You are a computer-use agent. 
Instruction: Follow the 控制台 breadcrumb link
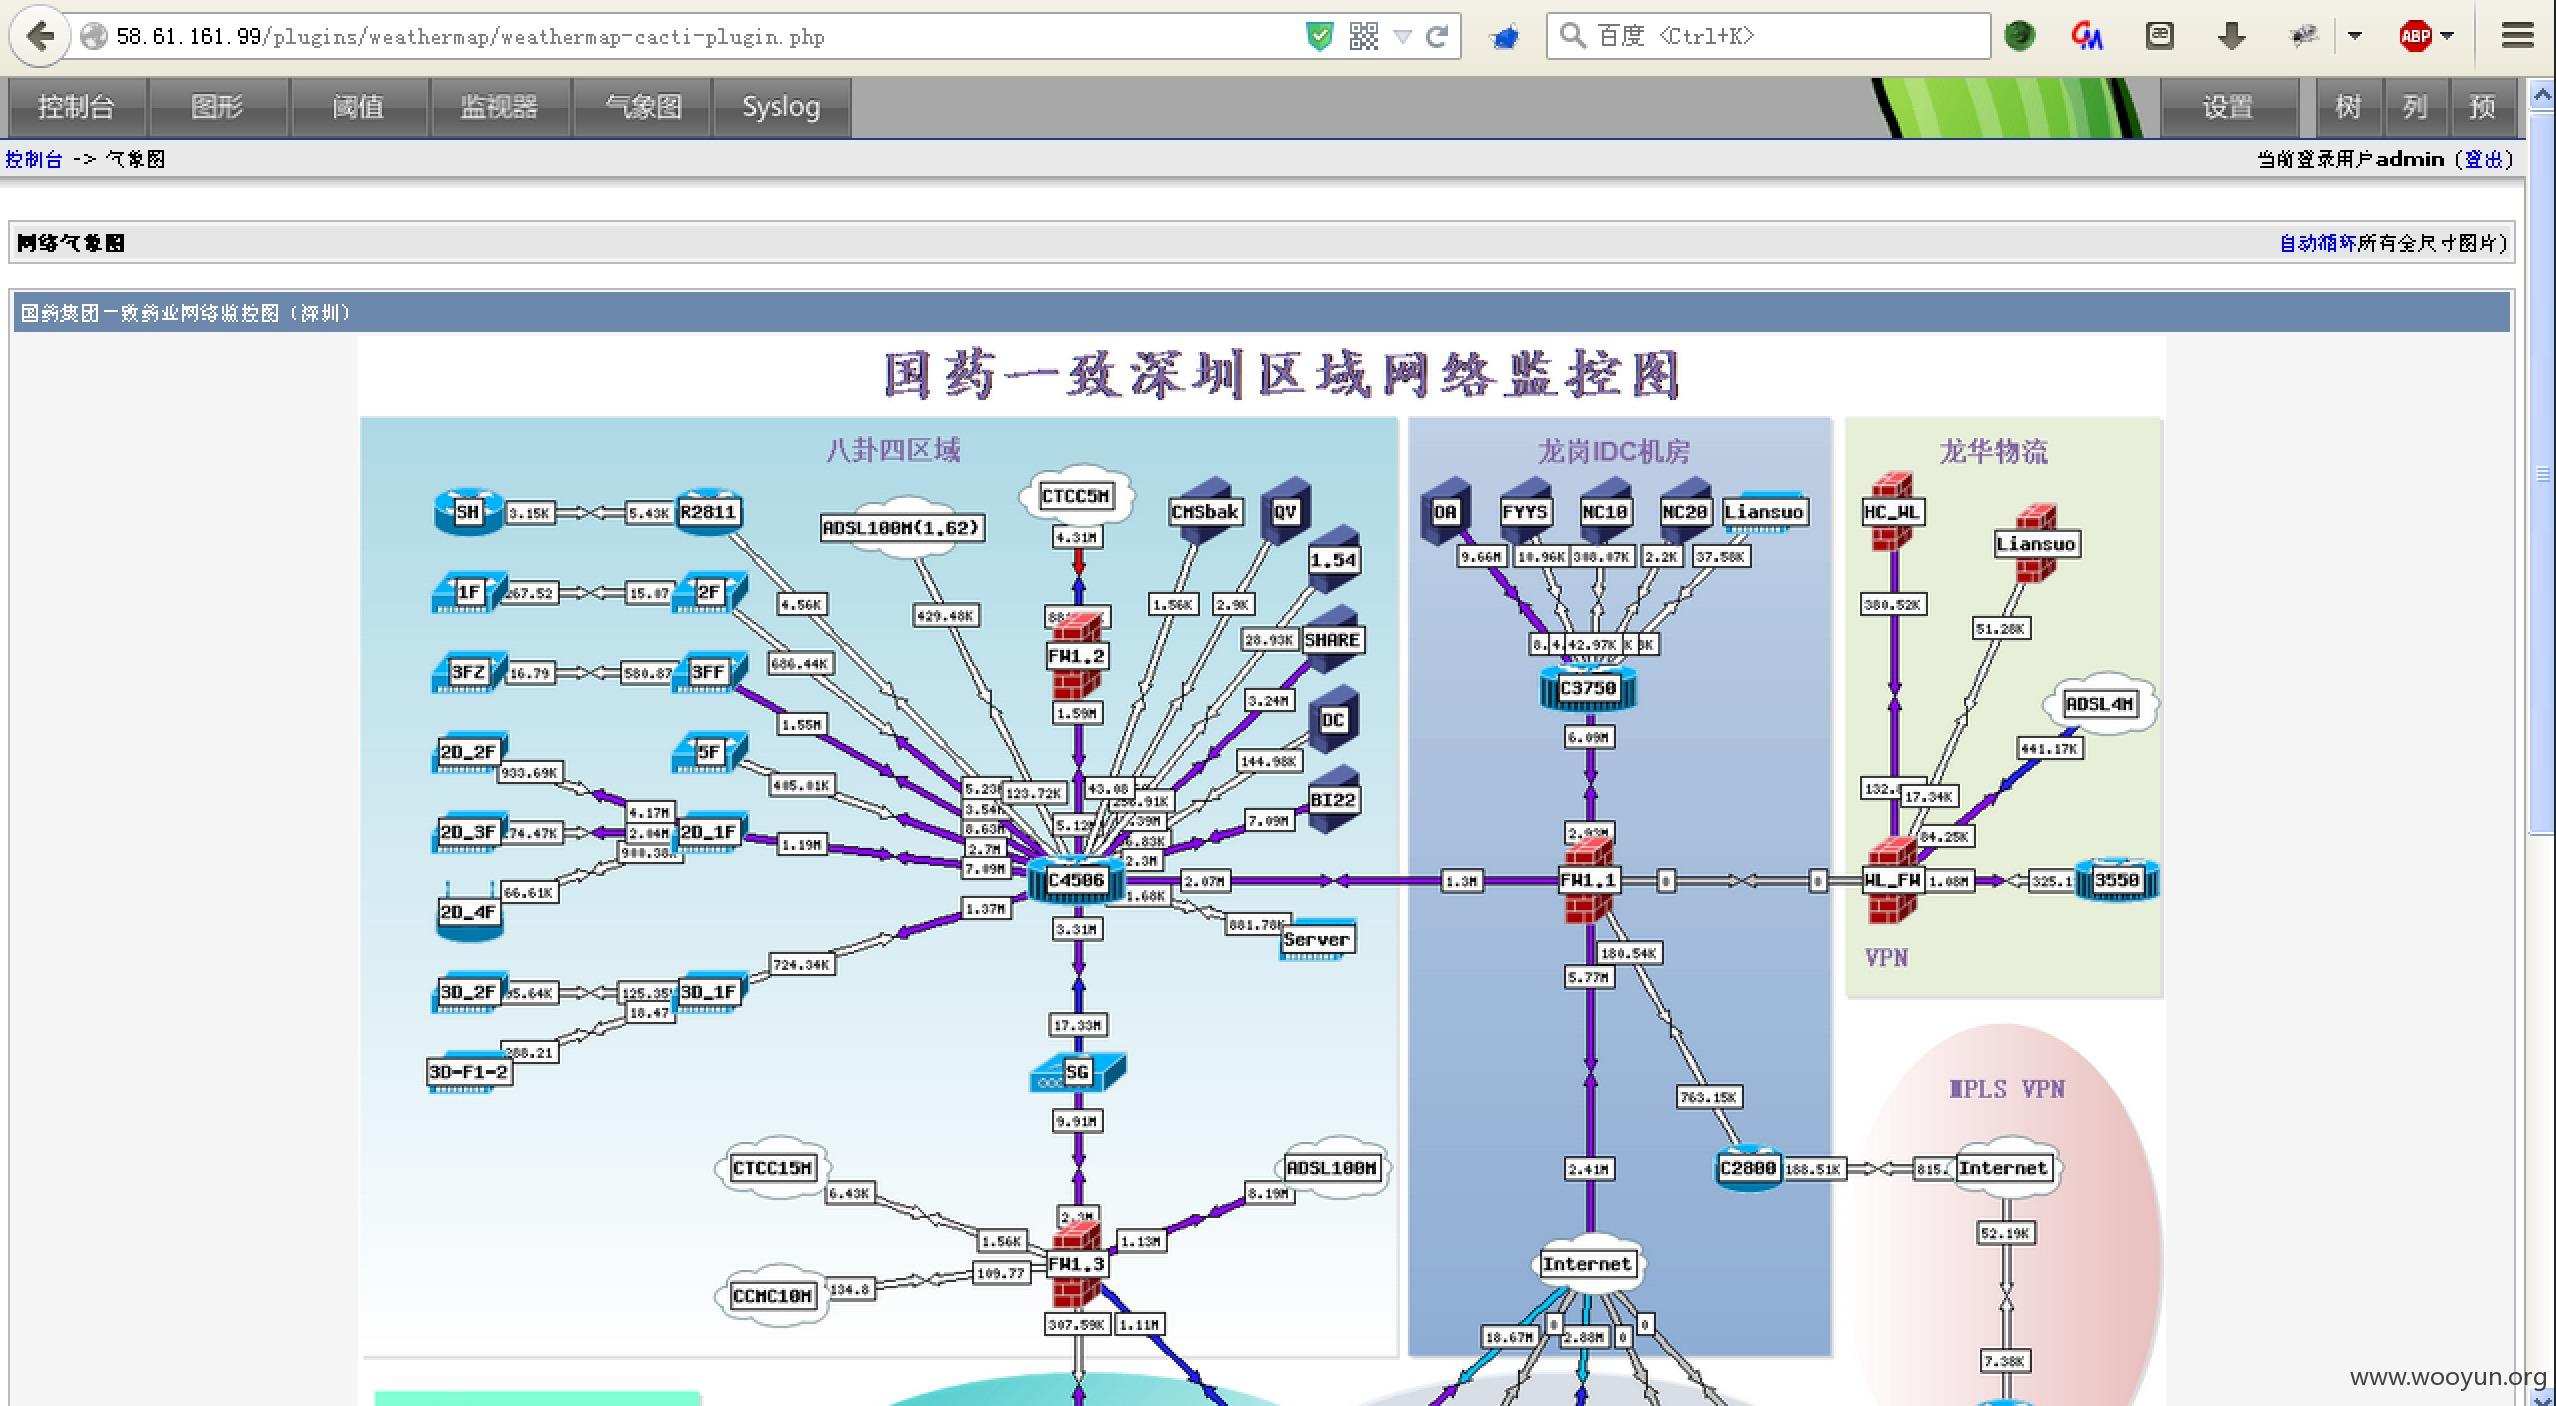(x=34, y=160)
